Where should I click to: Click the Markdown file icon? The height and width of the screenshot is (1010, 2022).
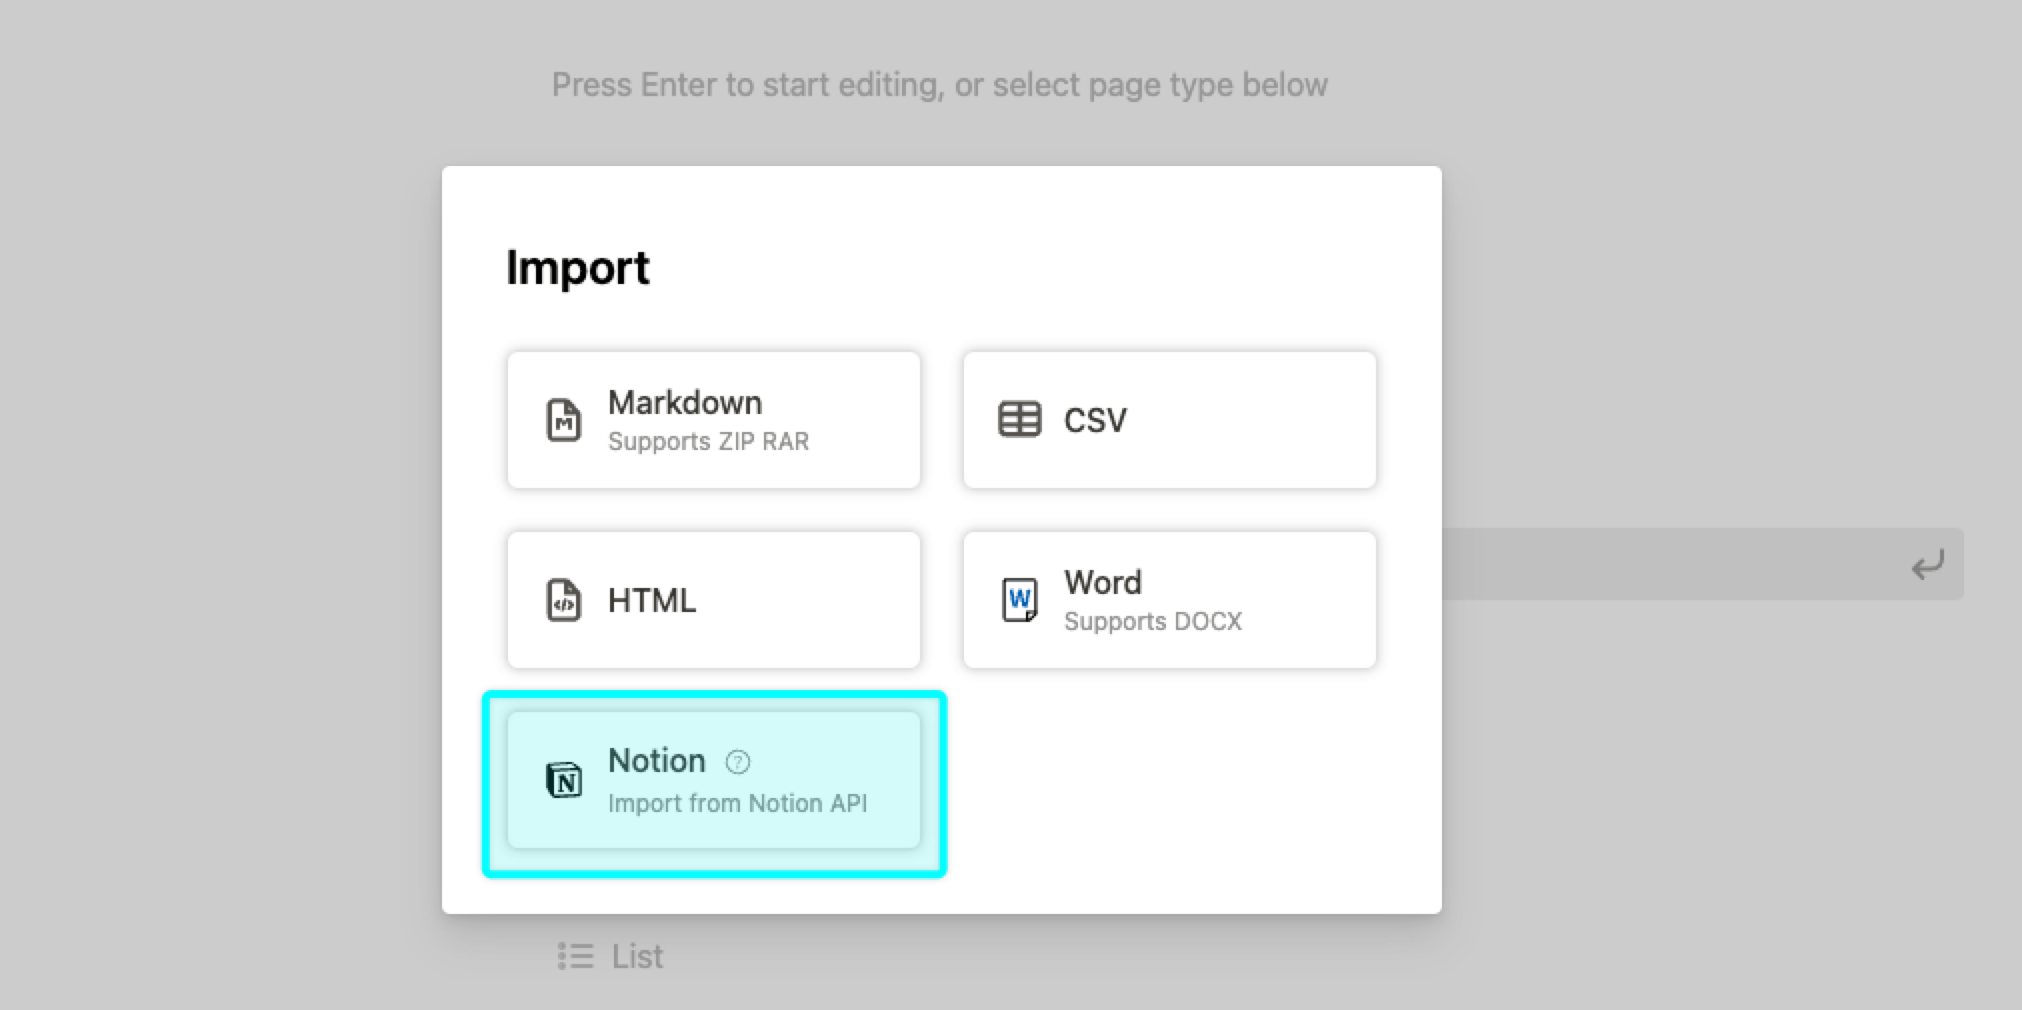tap(563, 419)
